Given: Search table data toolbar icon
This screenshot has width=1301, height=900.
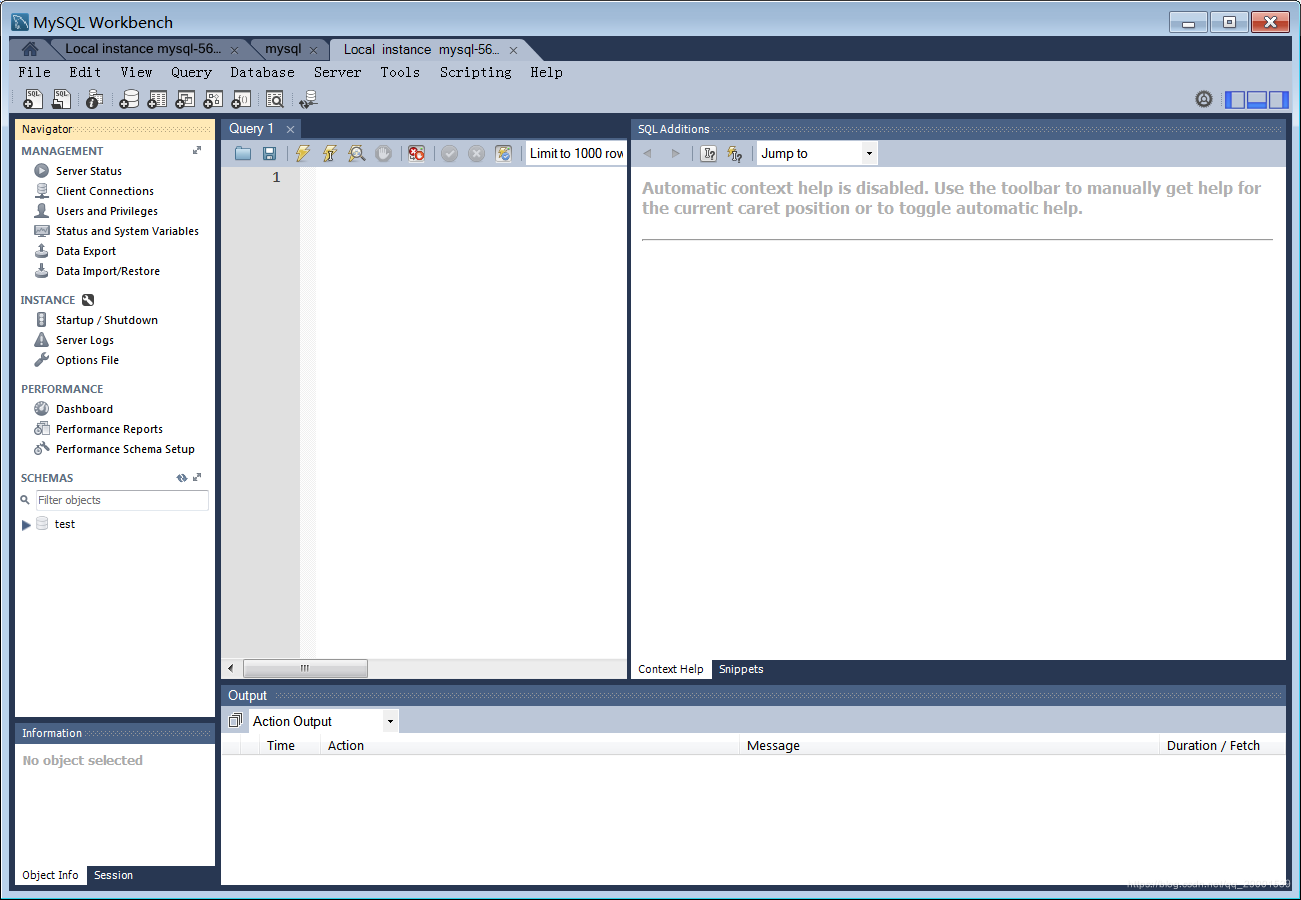Looking at the screenshot, I should point(274,99).
